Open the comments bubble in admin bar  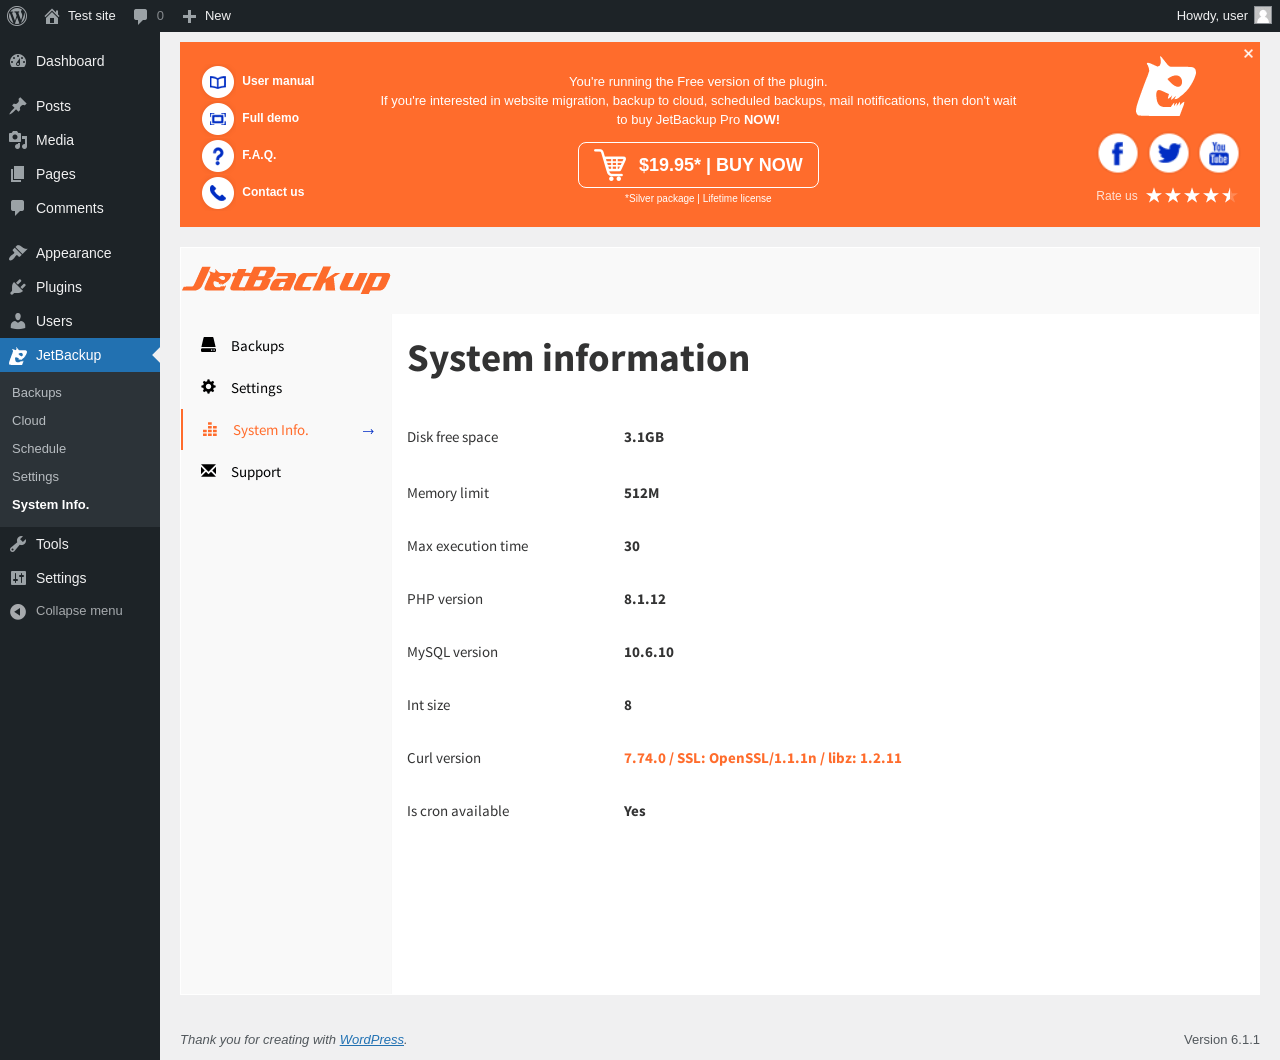(148, 16)
